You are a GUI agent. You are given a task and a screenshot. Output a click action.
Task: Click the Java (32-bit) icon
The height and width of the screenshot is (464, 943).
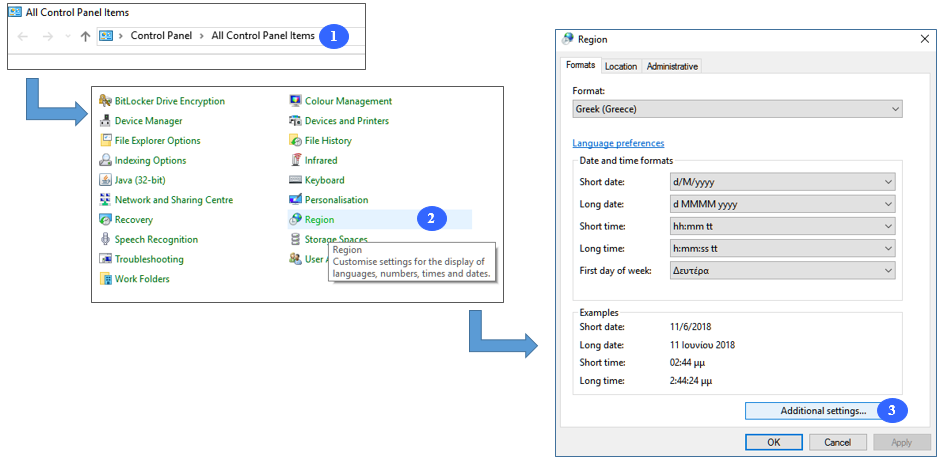coord(105,180)
